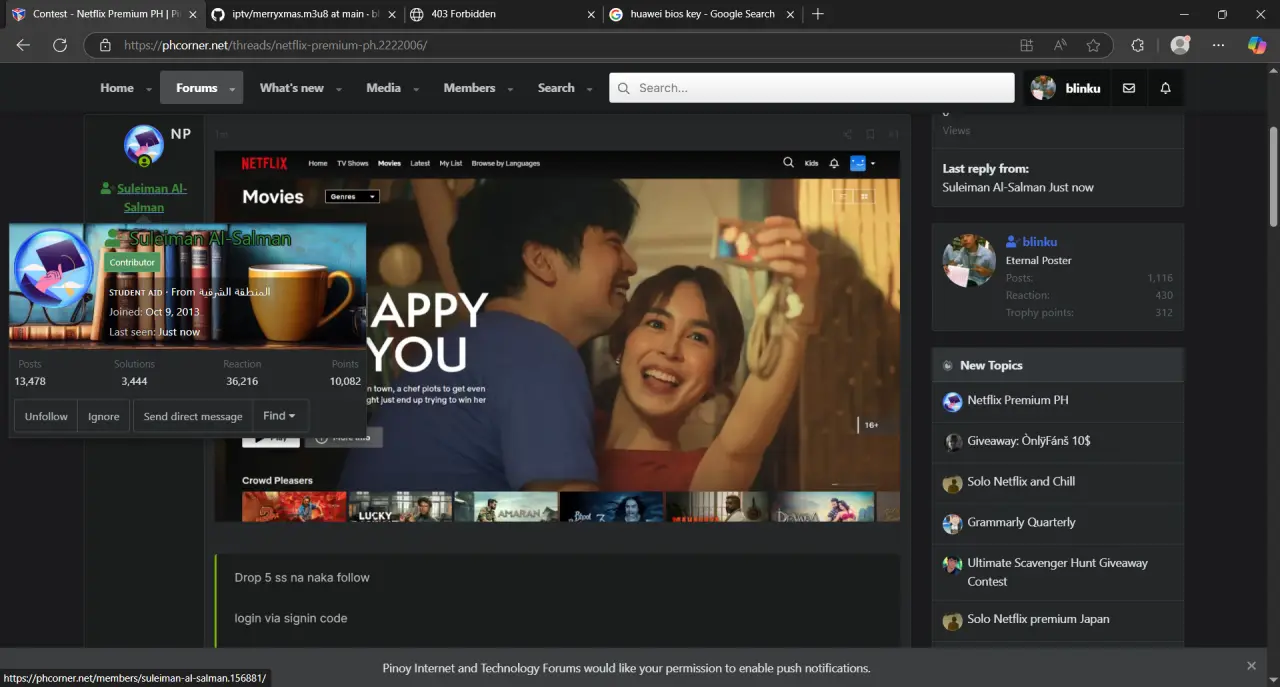Viewport: 1280px width, 687px height.
Task: Open the What's new nav item
Action: 291,88
